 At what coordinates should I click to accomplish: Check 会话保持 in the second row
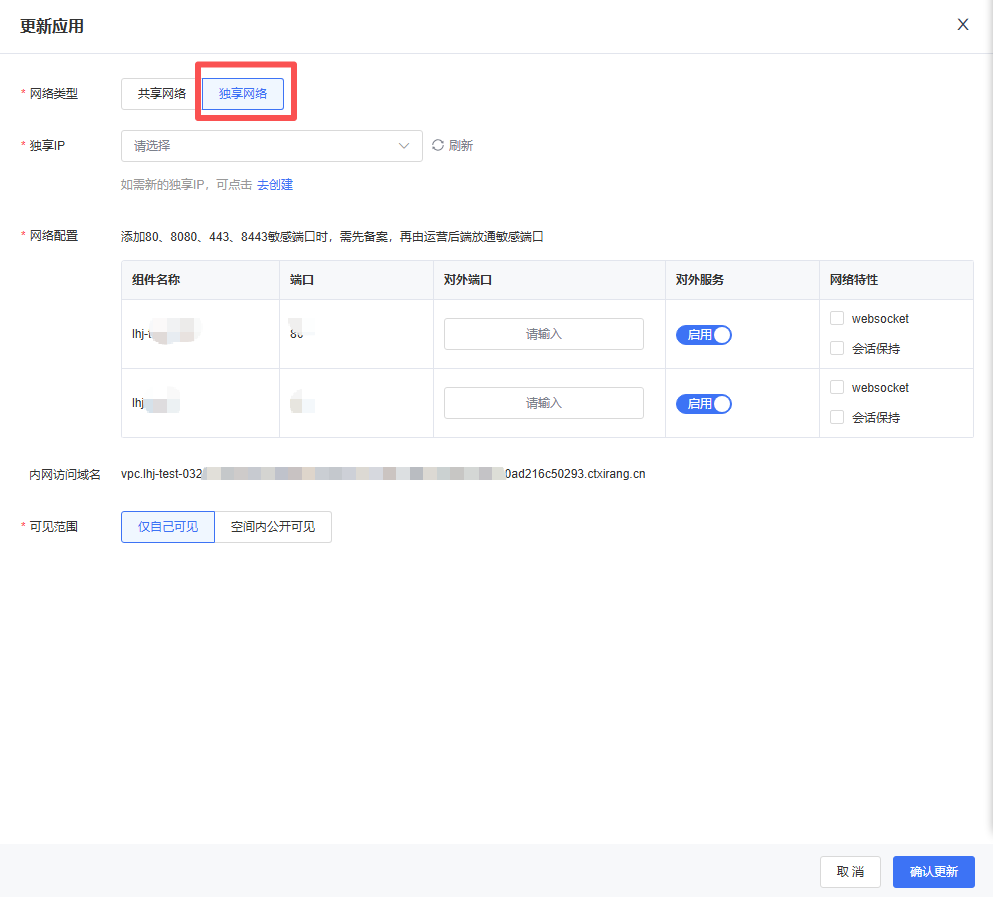837,417
